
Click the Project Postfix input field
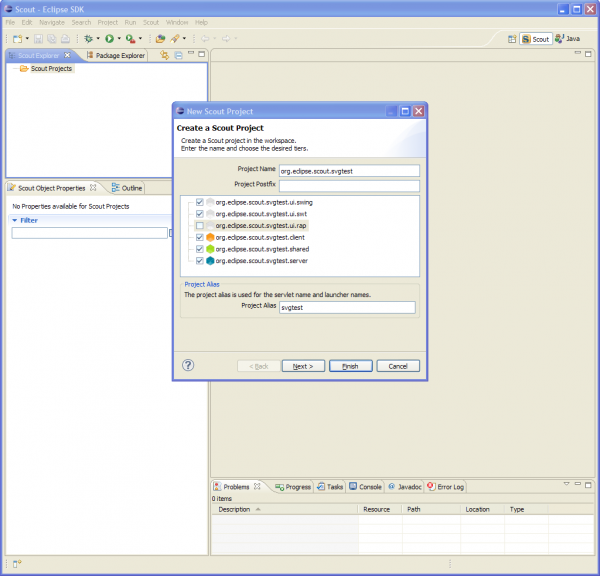[349, 186]
